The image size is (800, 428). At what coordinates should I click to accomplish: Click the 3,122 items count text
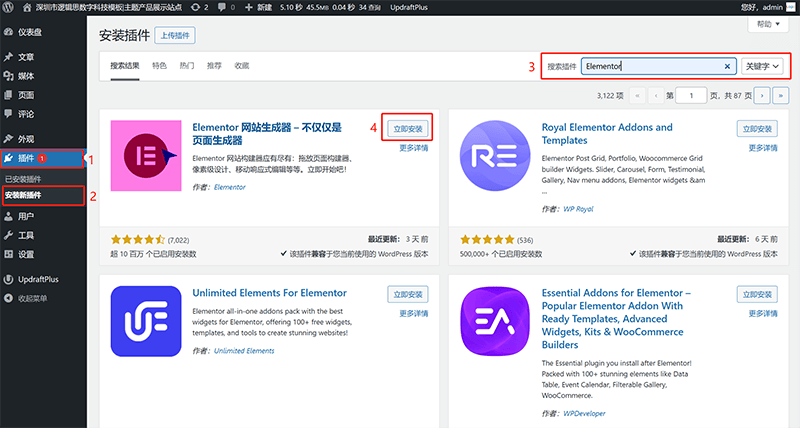[x=610, y=95]
